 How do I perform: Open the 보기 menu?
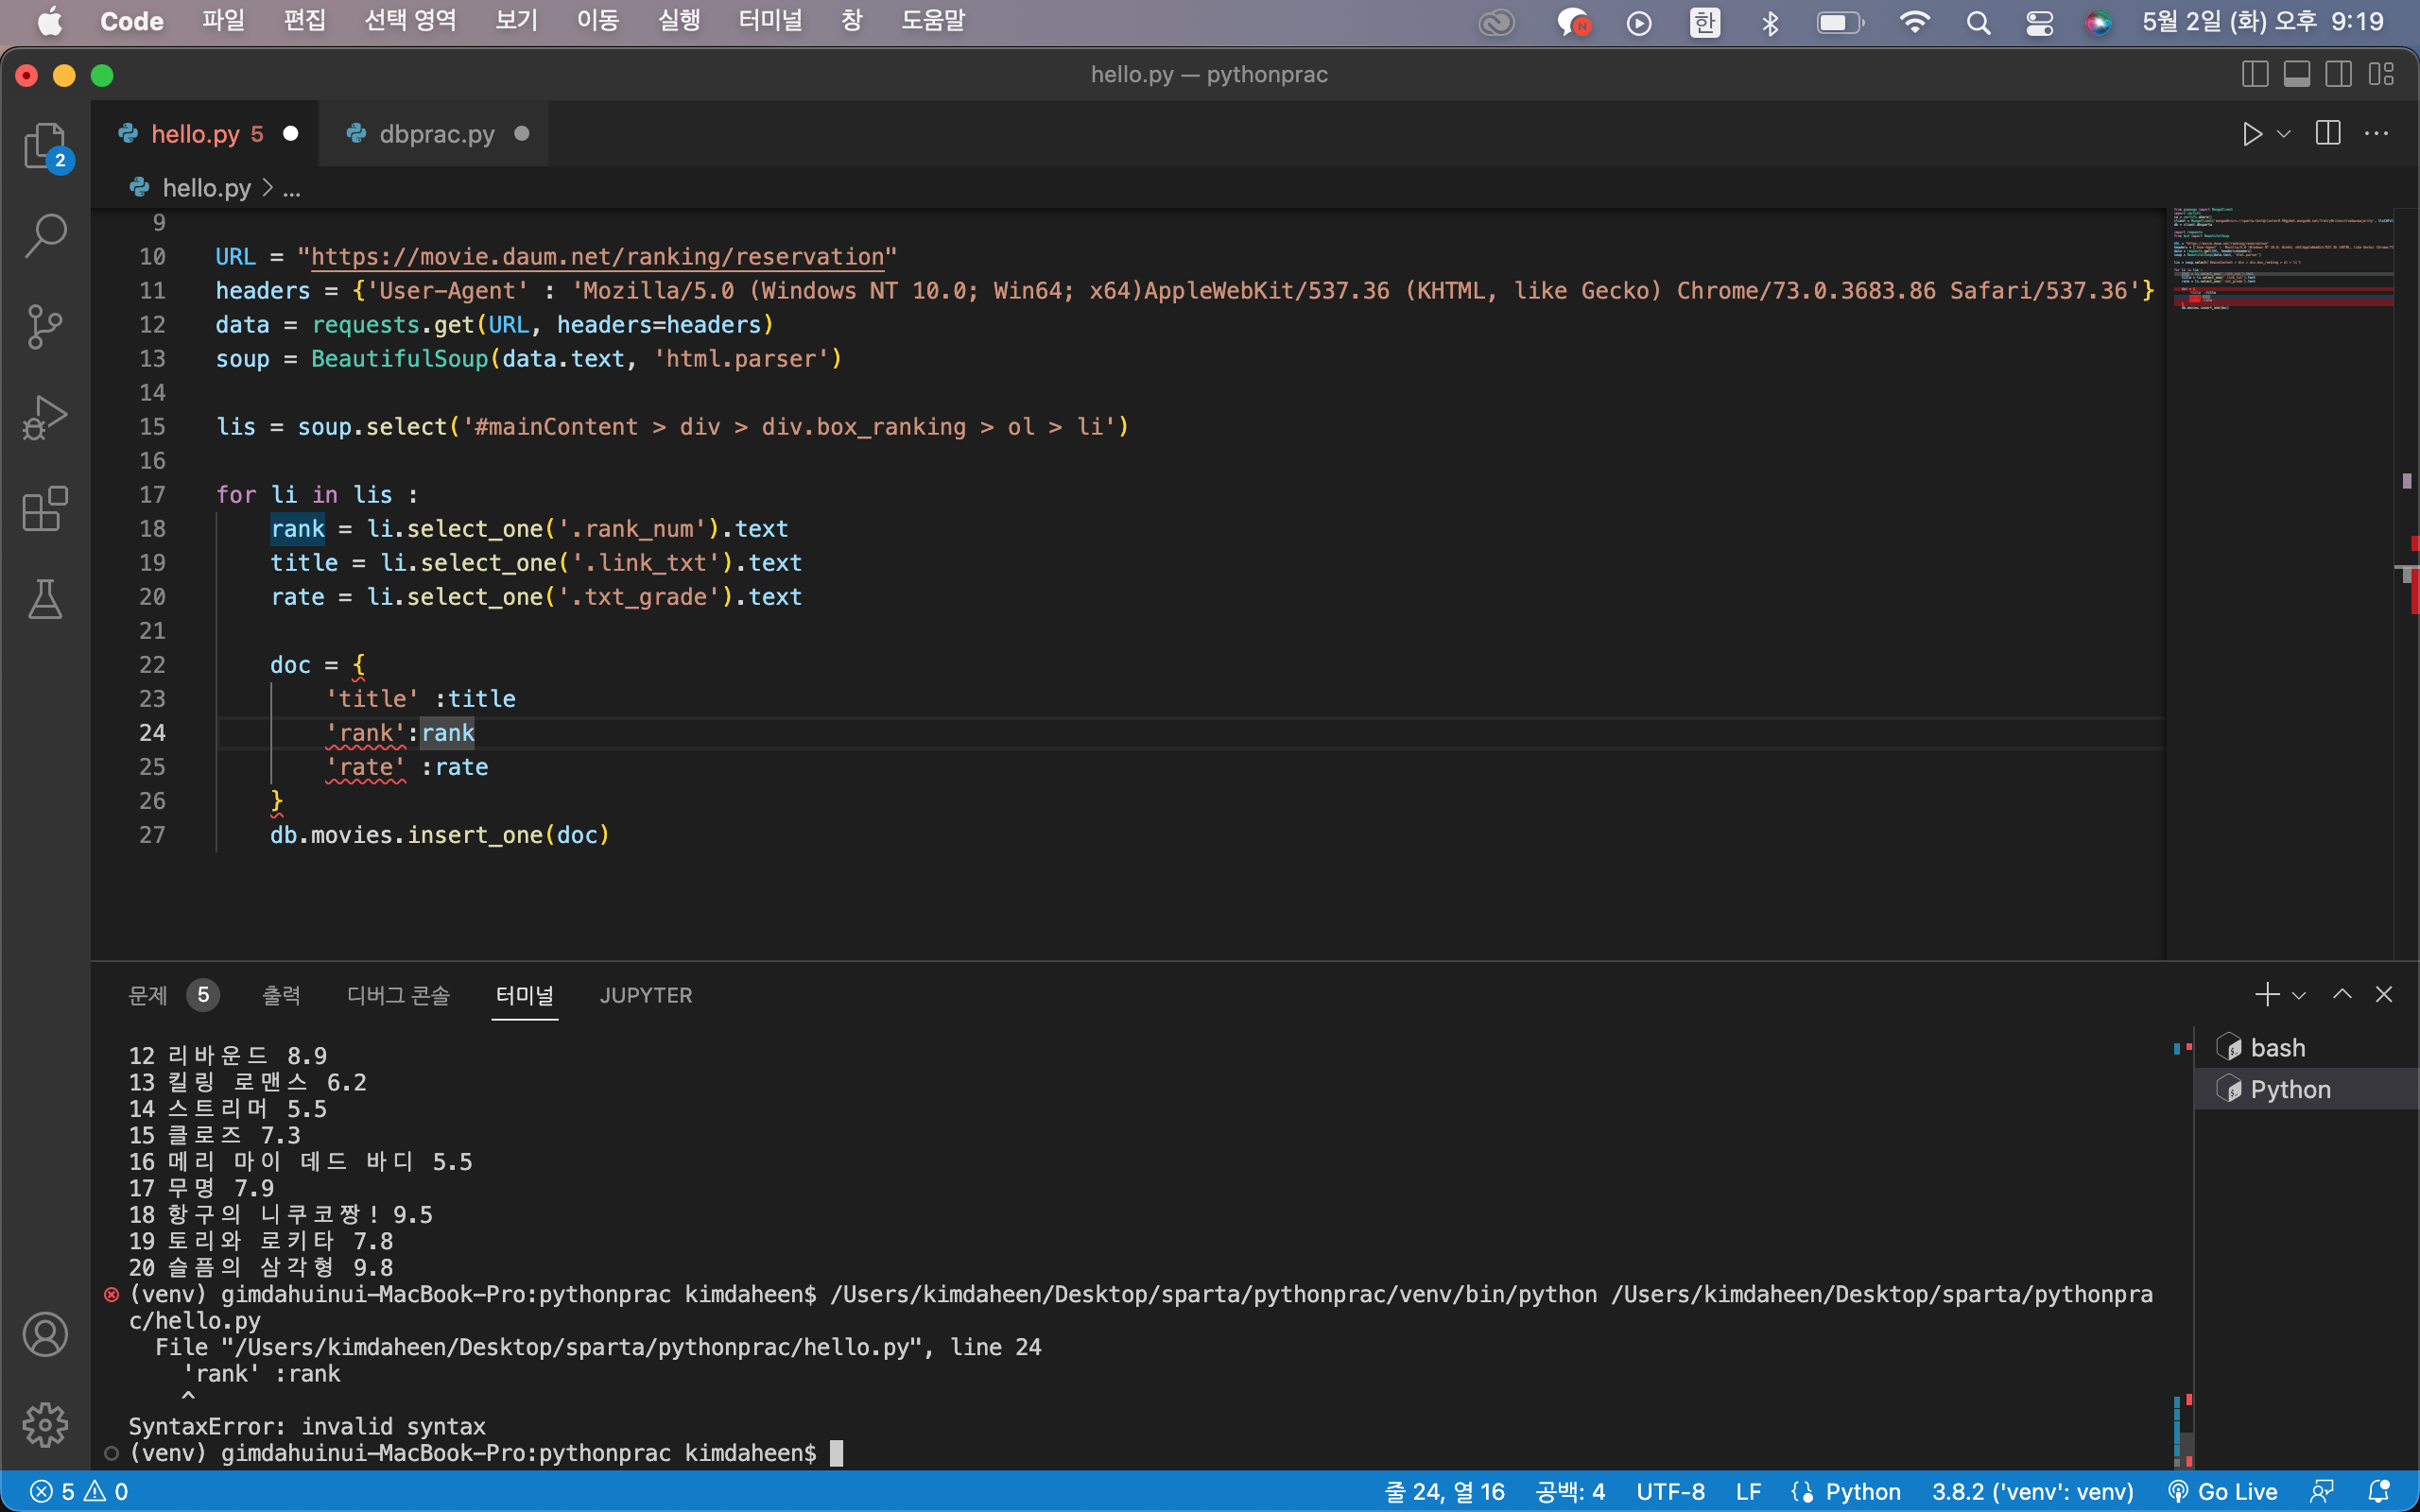[x=517, y=21]
